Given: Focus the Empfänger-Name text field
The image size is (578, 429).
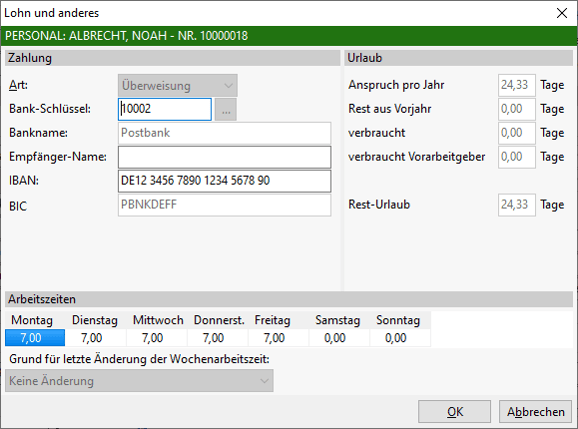Looking at the screenshot, I should 224,157.
